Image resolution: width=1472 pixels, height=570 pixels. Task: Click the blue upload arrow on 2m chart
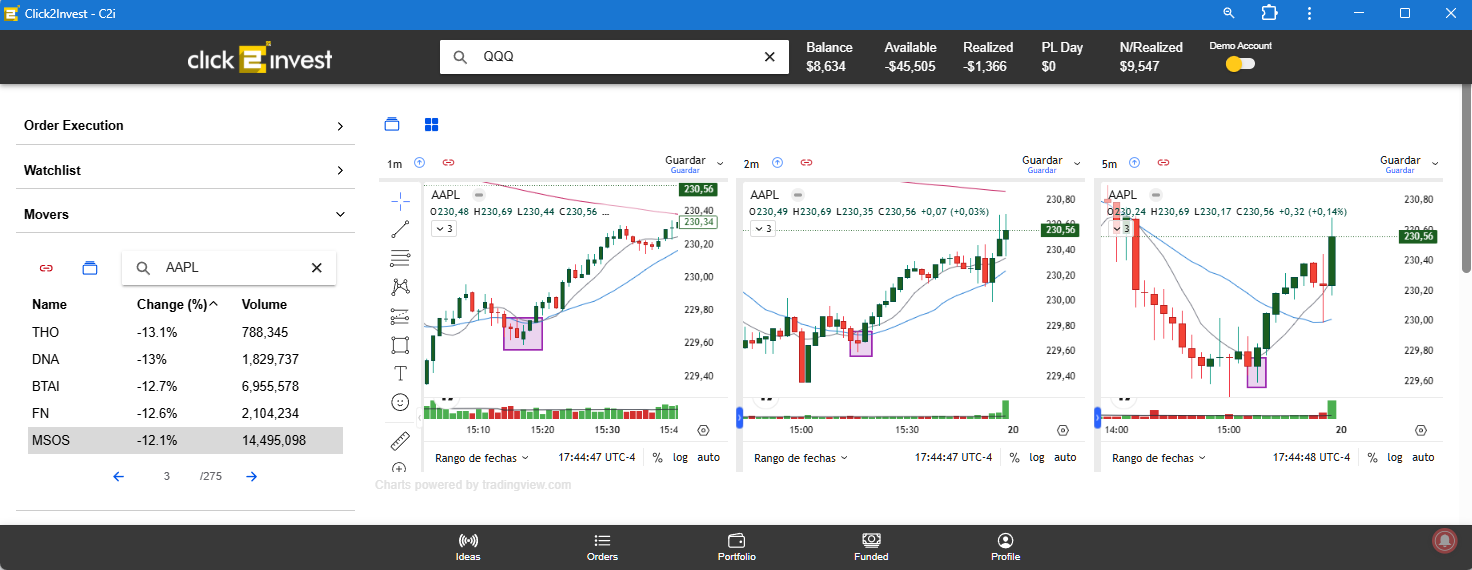tap(777, 162)
